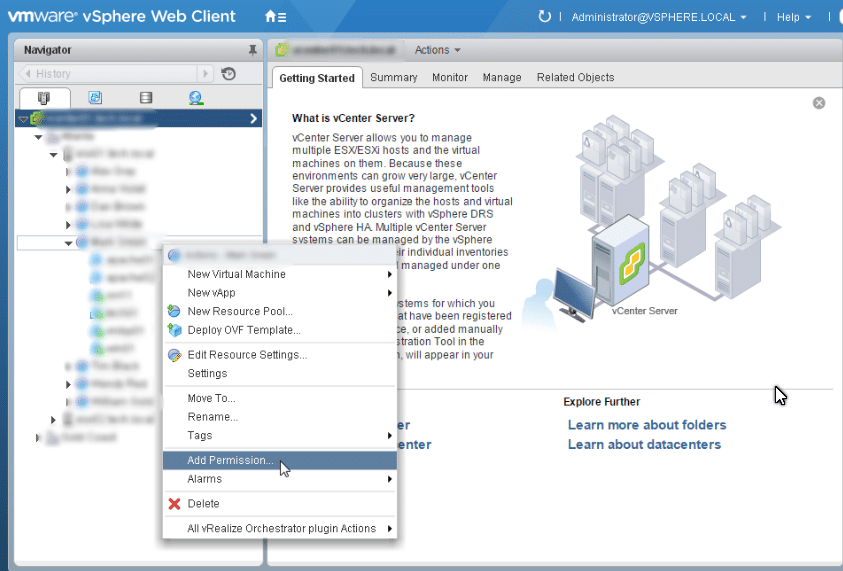Select the Networking view tab

pos(196,97)
